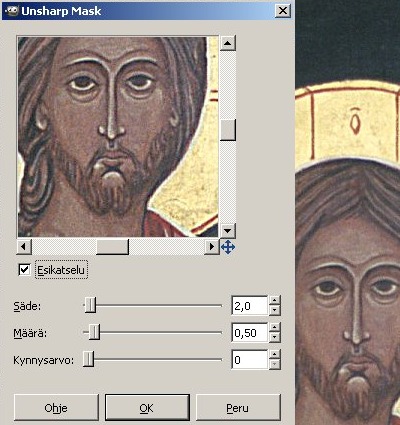Increase Määrä with the up spinner arrow
This screenshot has height=425, width=400.
pyautogui.click(x=274, y=327)
